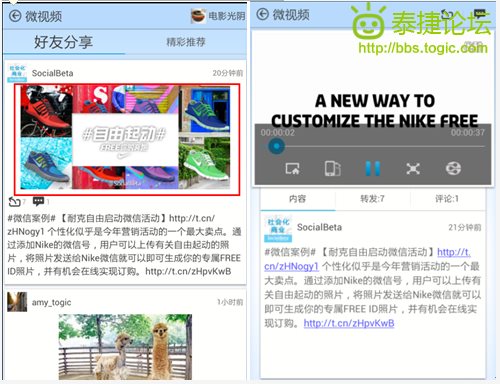The width and height of the screenshot is (500, 384).
Task: Click amy_togic username
Action: pyautogui.click(x=52, y=302)
